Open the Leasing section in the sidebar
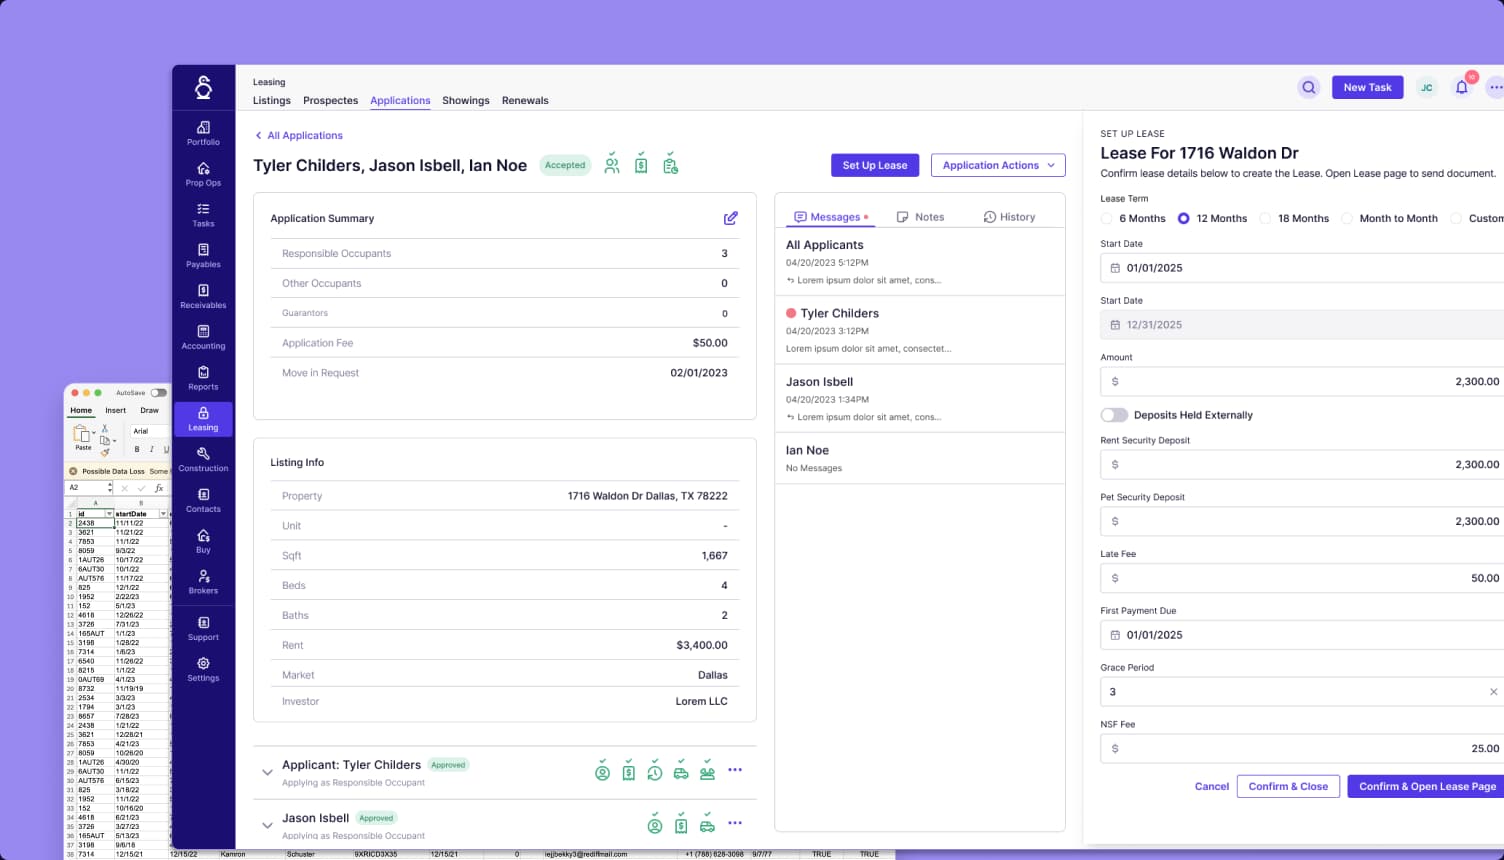Viewport: 1504px width, 860px height. click(x=203, y=420)
